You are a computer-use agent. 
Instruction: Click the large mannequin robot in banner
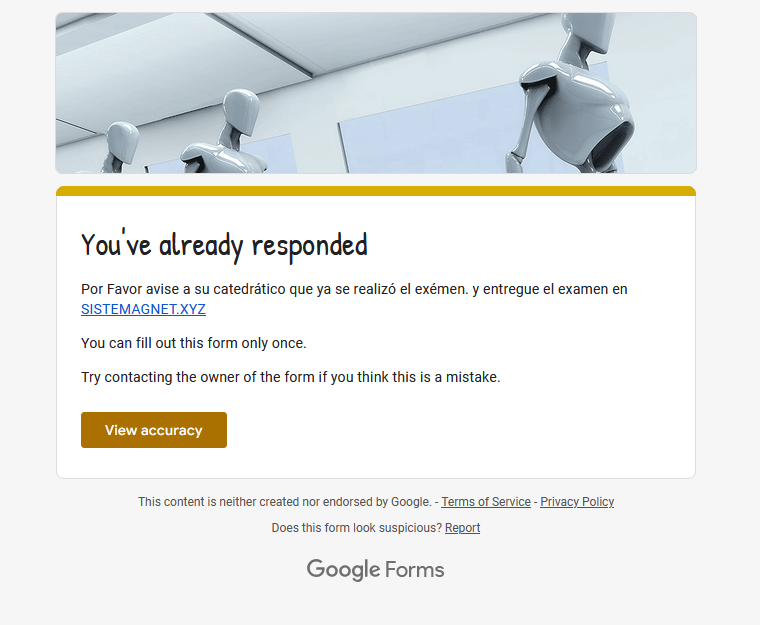pyautogui.click(x=572, y=95)
